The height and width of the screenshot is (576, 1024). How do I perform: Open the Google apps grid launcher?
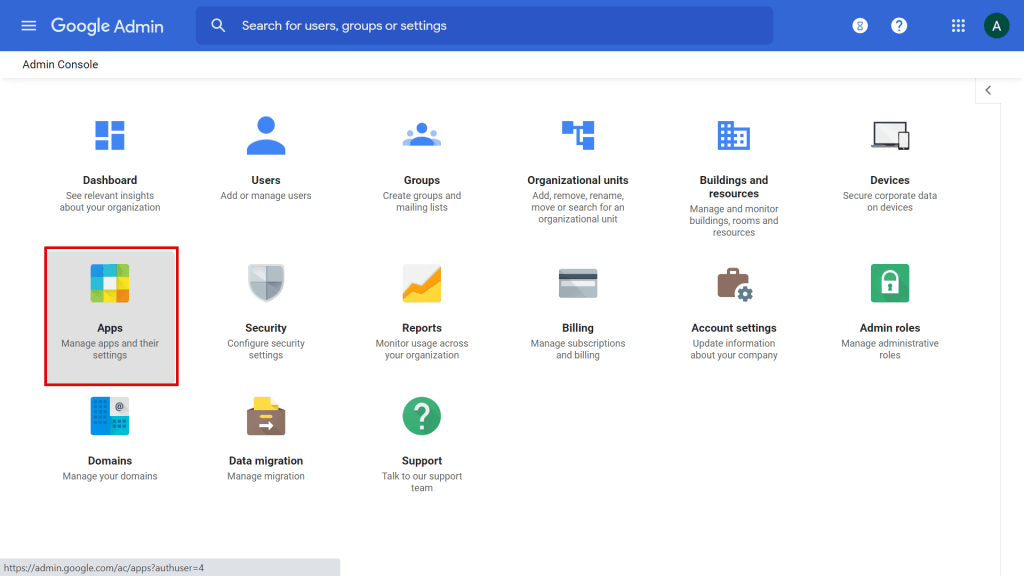pos(958,25)
